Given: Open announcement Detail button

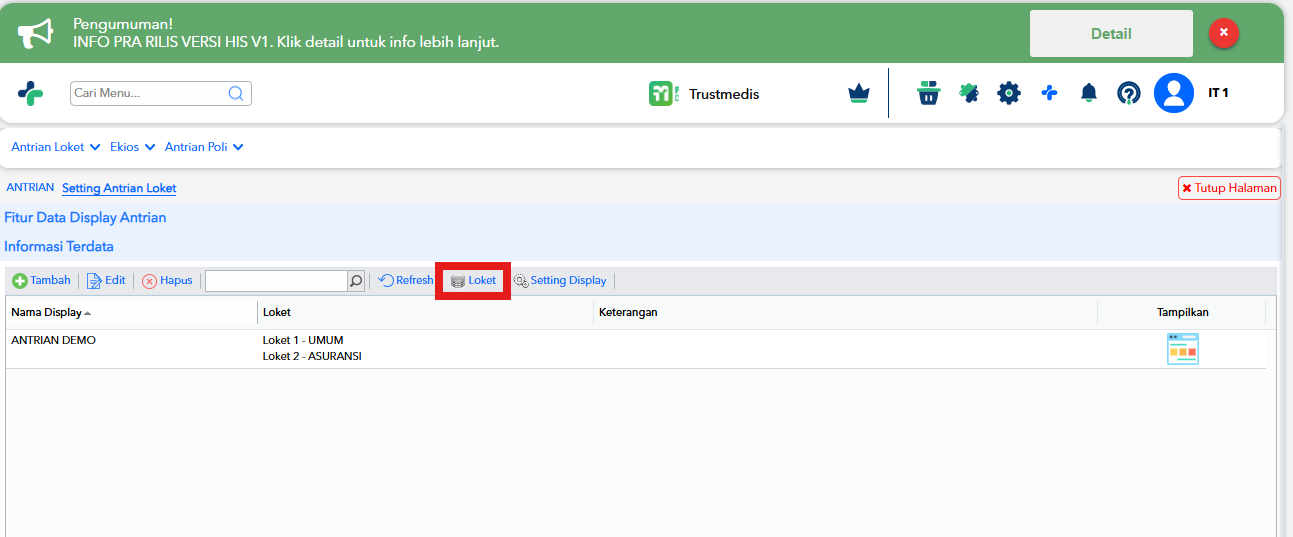Looking at the screenshot, I should 1111,34.
